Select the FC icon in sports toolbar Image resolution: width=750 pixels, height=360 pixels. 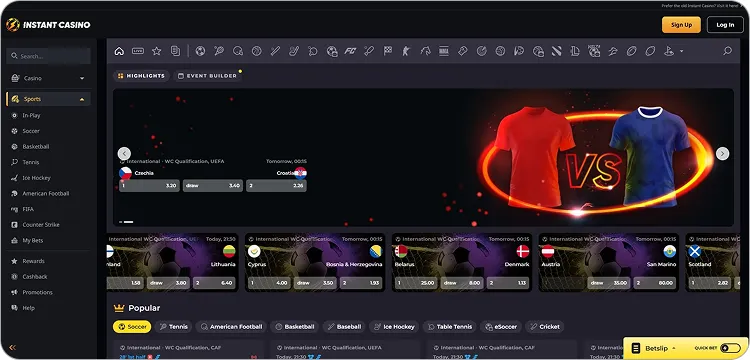[350, 51]
